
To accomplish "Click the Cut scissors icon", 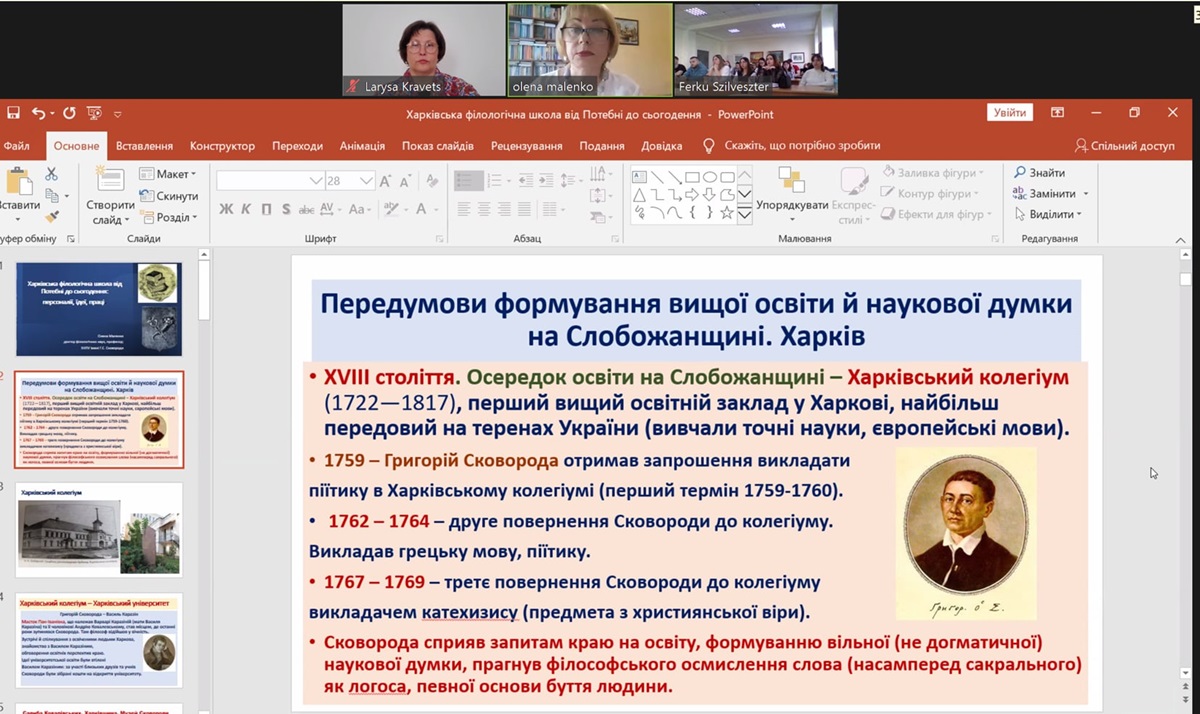I will pos(52,174).
